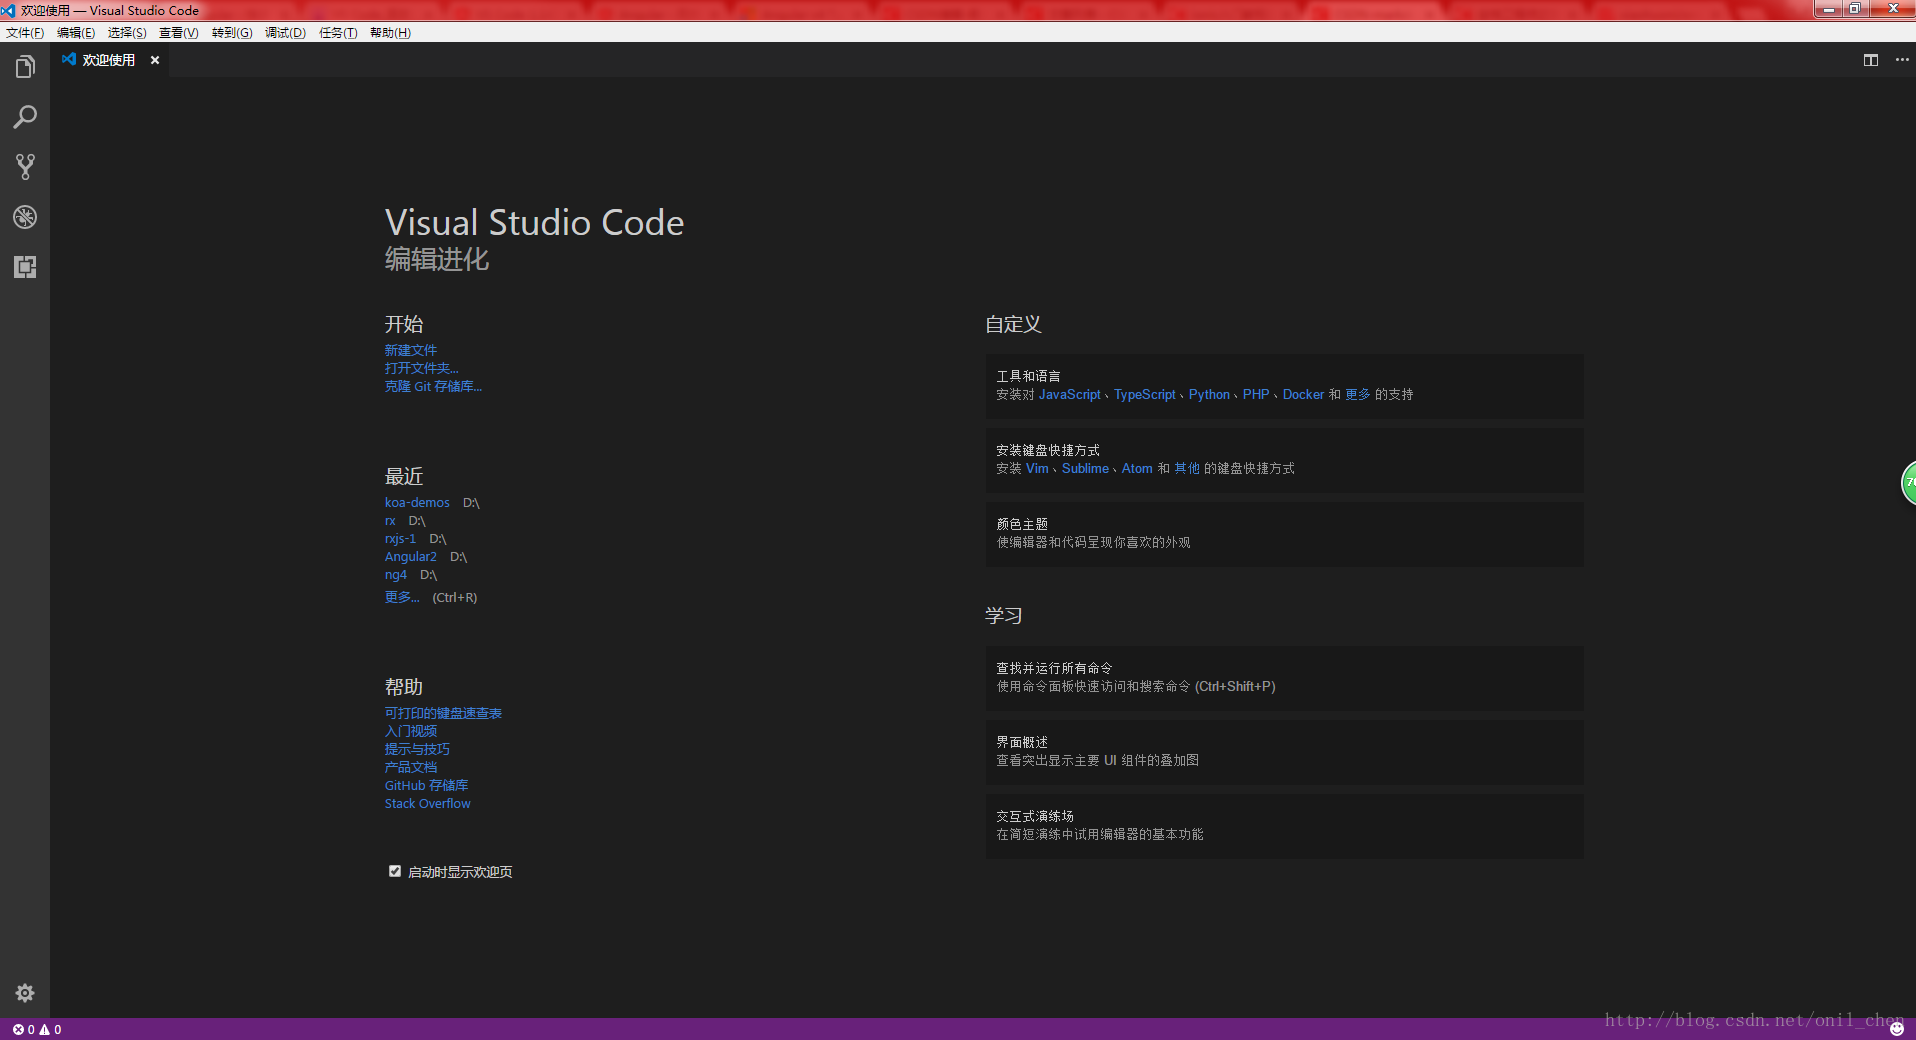Viewport: 1916px width, 1040px height.
Task: Close the 欢迎使用 tab
Action: coord(155,60)
